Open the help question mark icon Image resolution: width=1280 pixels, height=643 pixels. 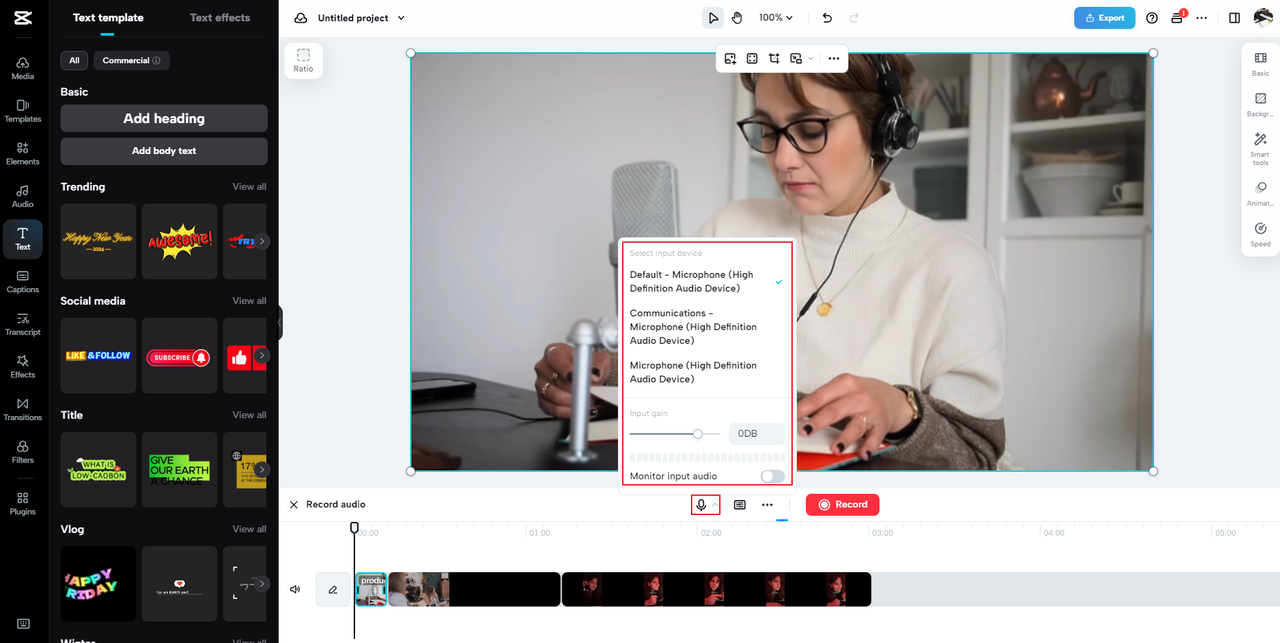1152,18
